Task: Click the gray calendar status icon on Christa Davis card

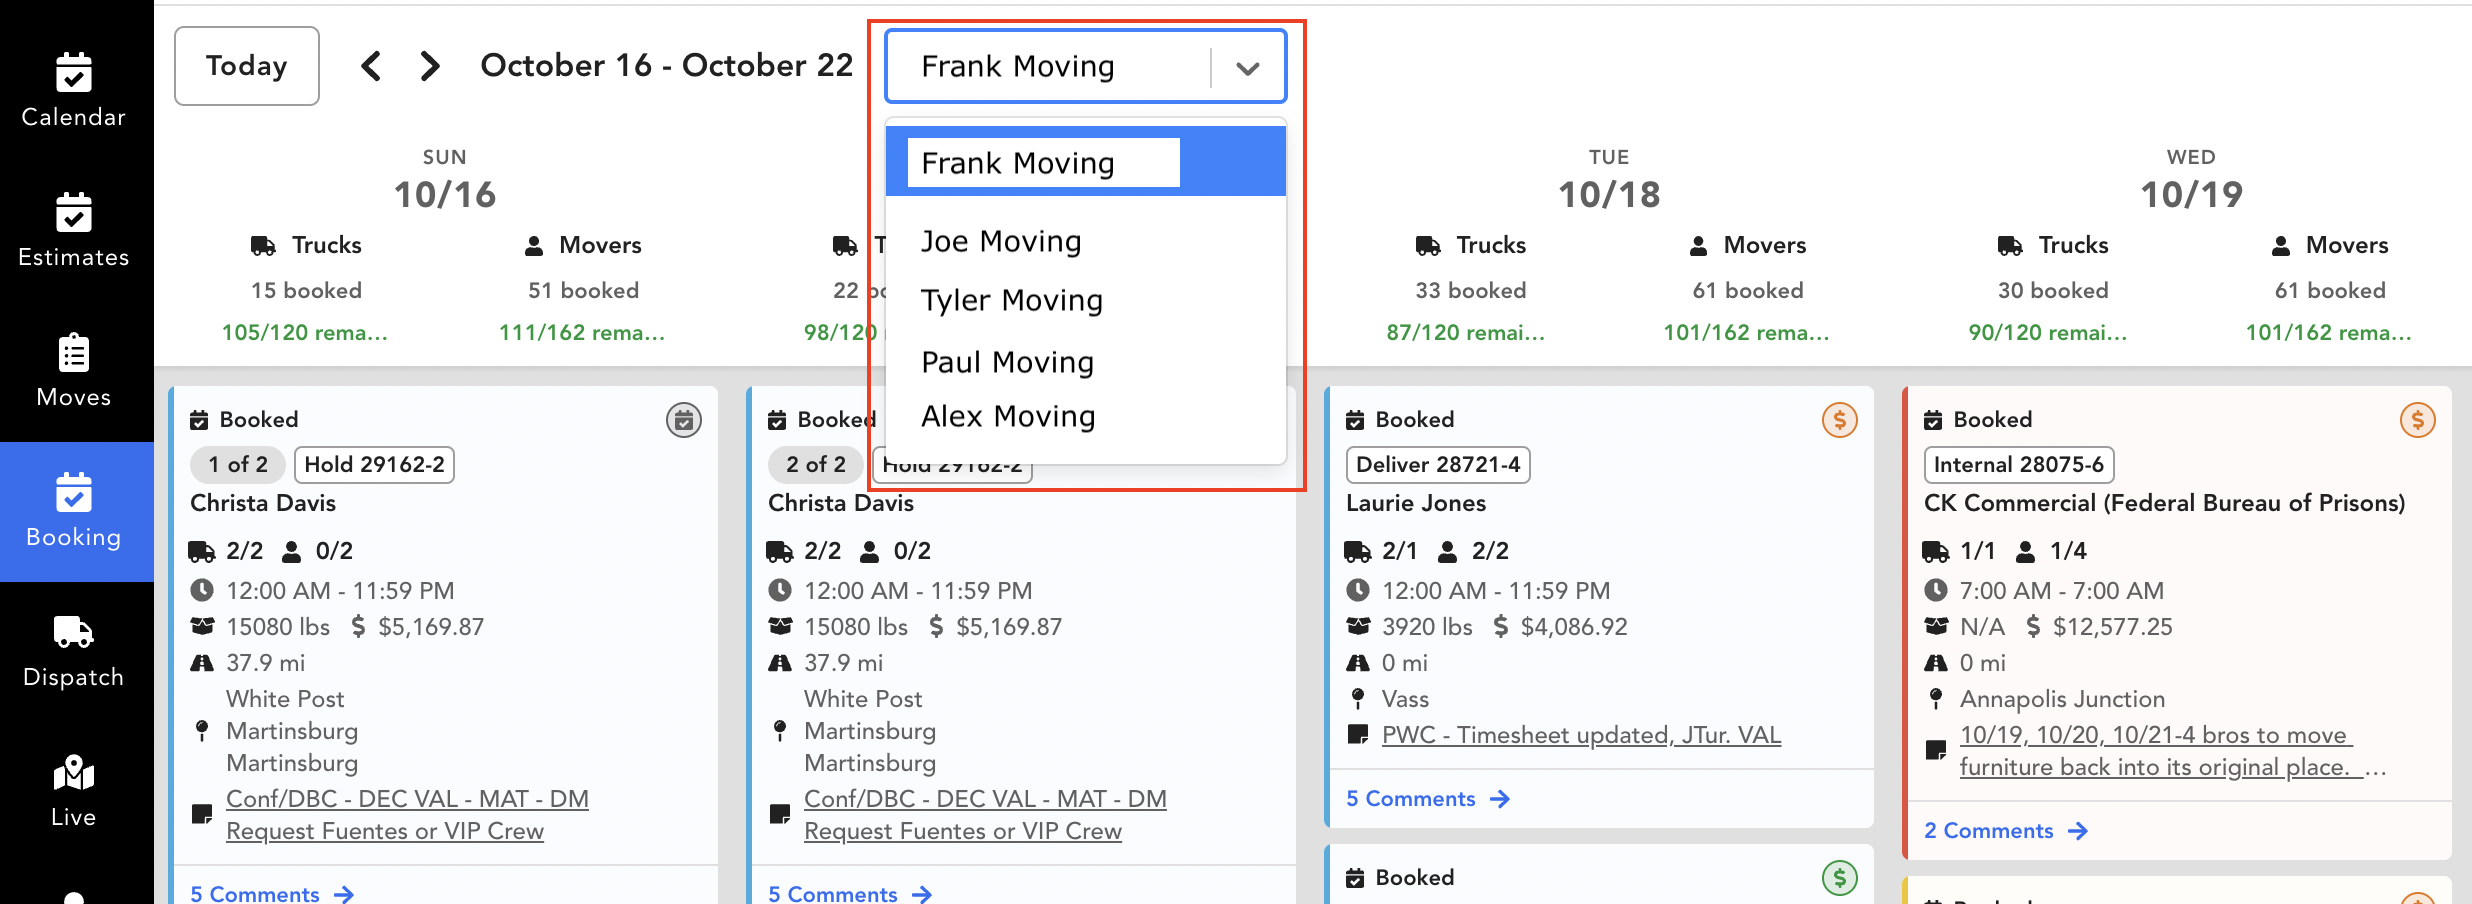Action: 684,420
